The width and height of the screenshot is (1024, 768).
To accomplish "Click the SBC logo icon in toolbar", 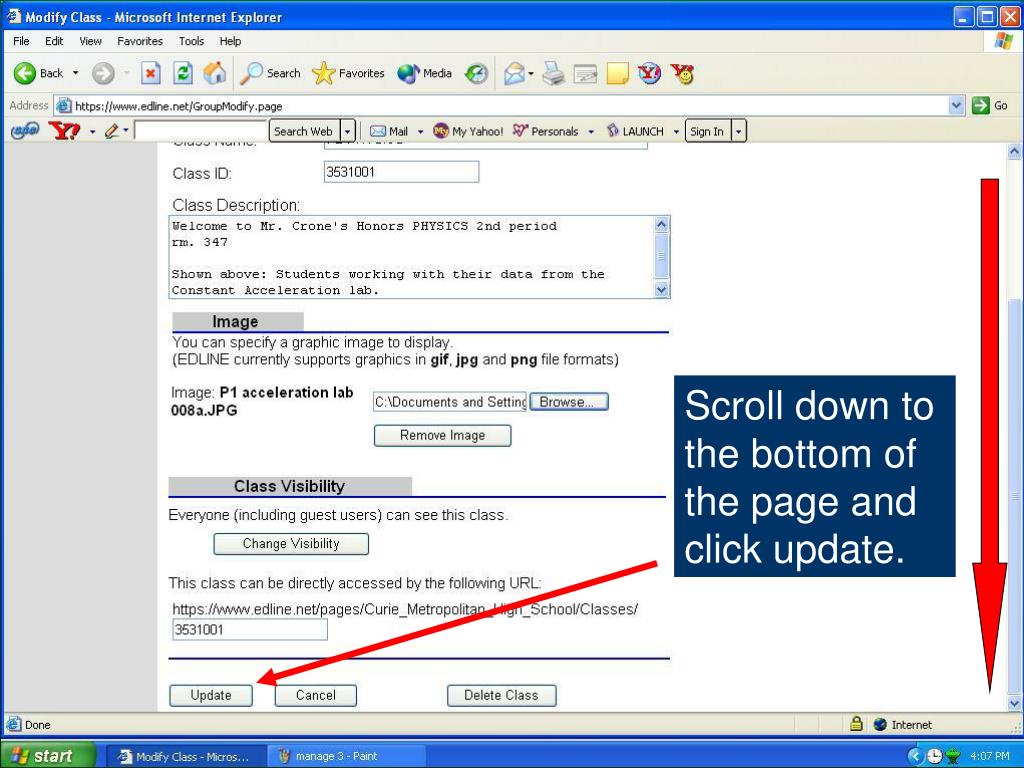I will pos(25,131).
